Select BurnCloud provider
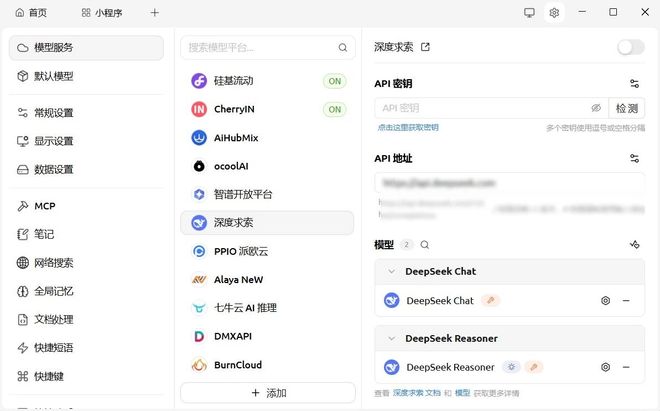 click(268, 365)
